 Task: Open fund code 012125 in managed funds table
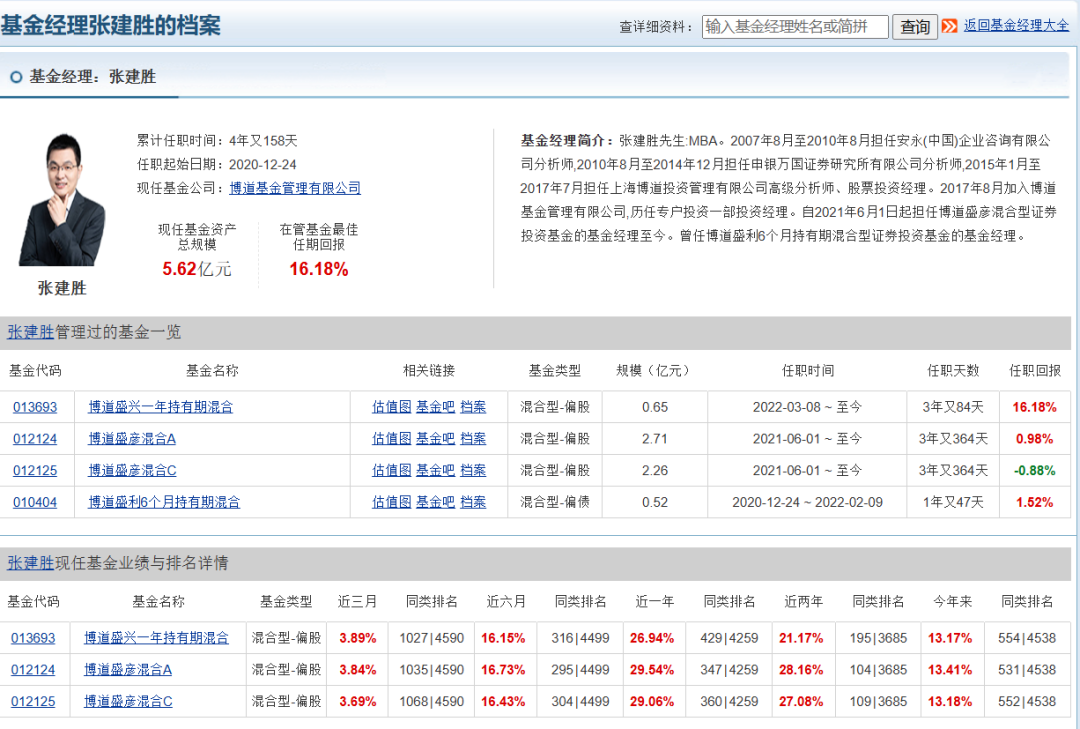click(x=35, y=471)
